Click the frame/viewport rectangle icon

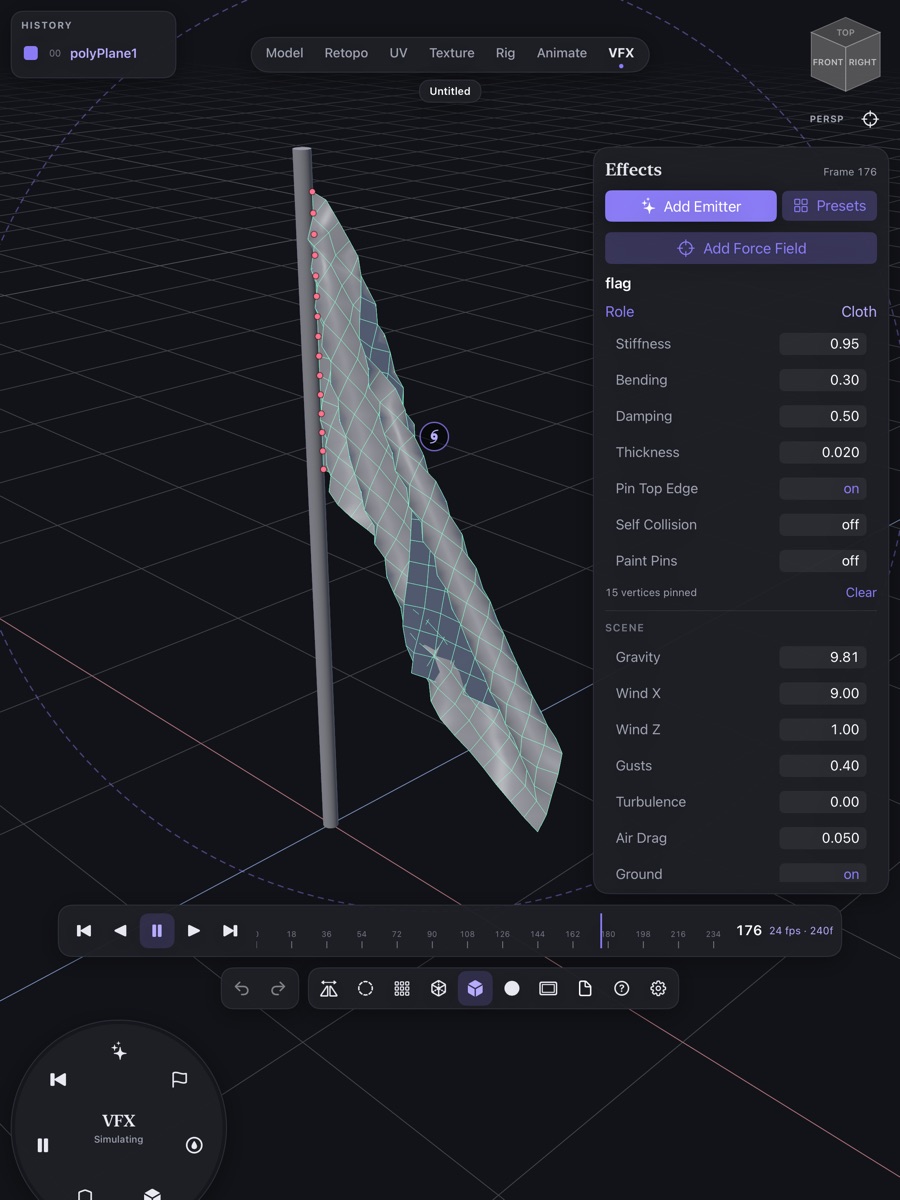coord(548,988)
